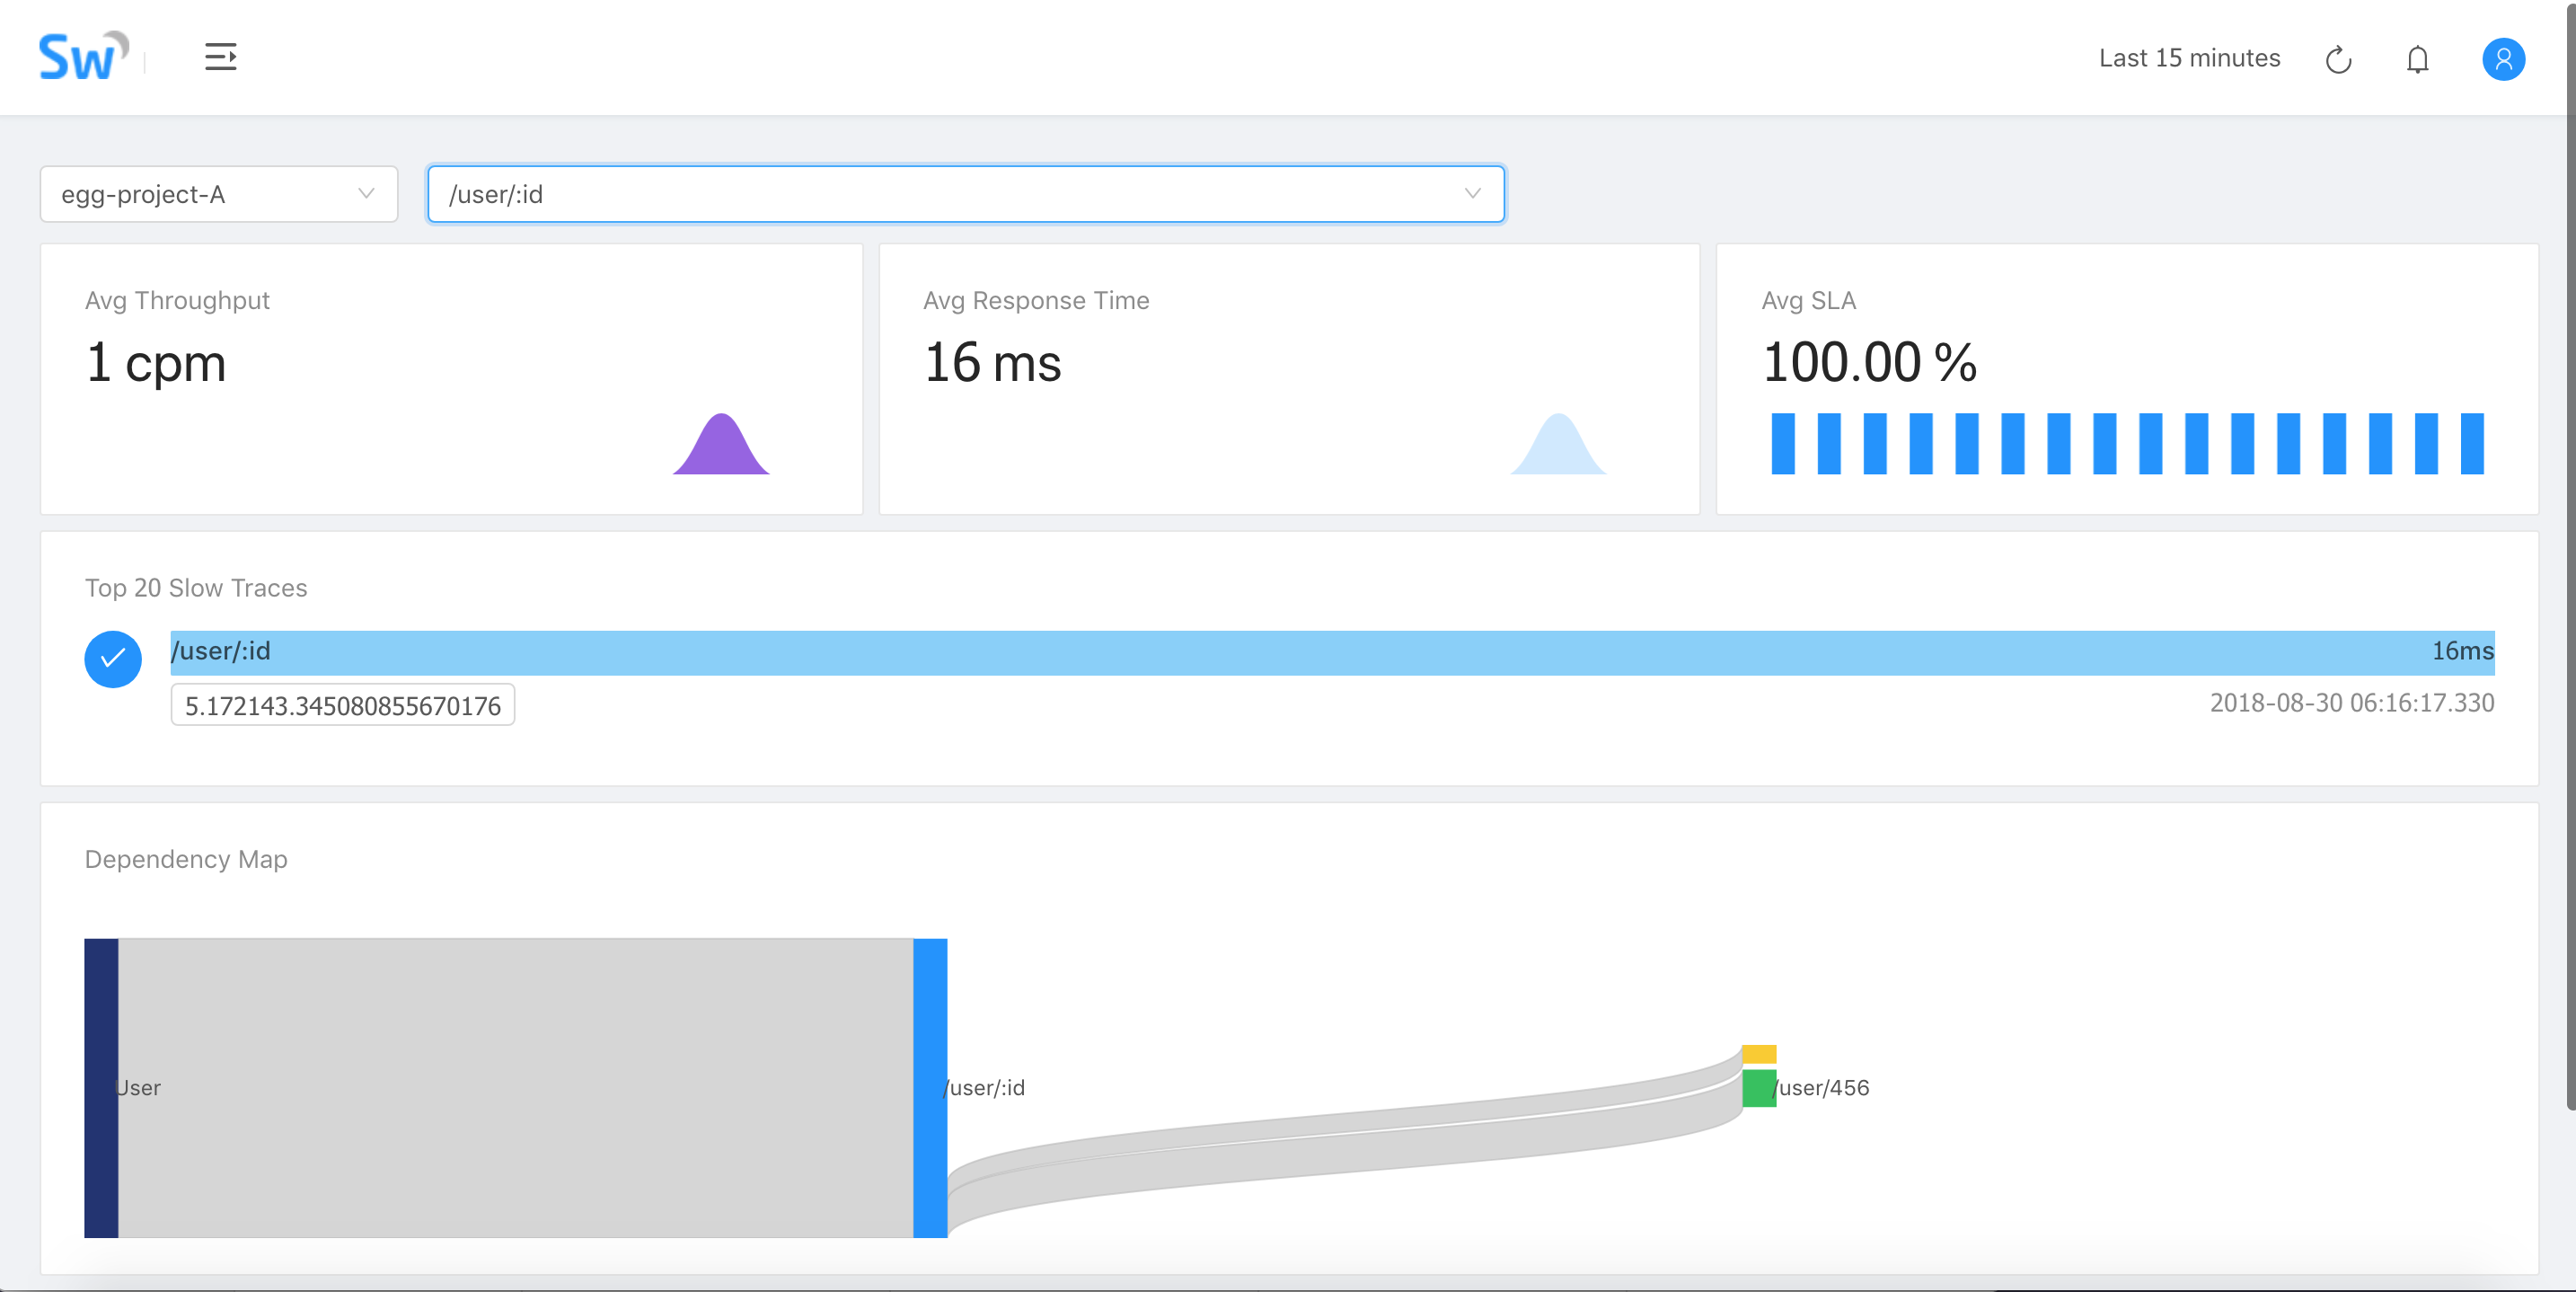Click the page vertical scrollbar

click(2570, 556)
